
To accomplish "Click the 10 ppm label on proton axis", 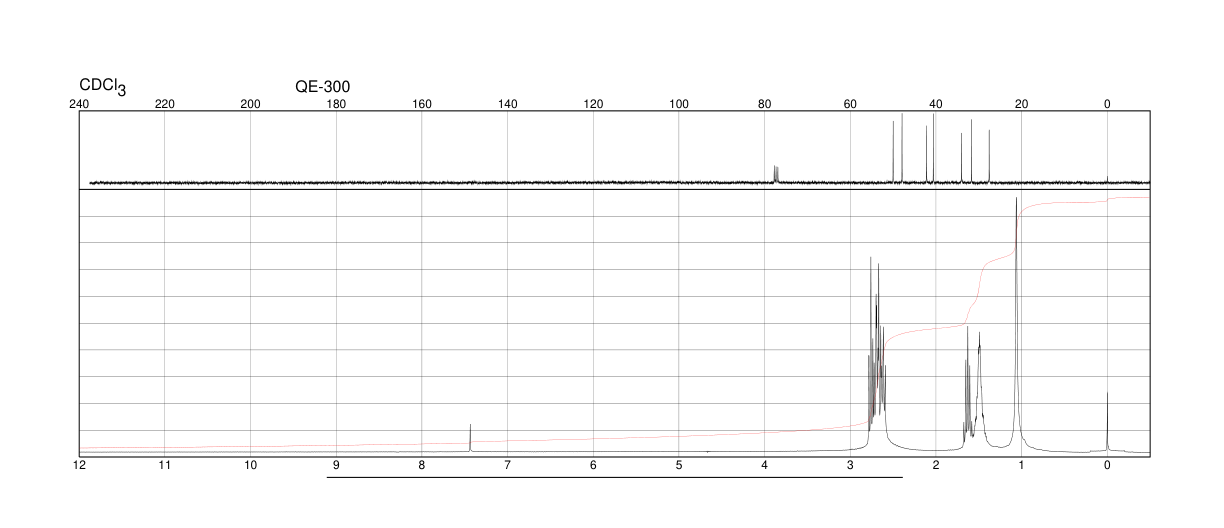I will pyautogui.click(x=251, y=465).
